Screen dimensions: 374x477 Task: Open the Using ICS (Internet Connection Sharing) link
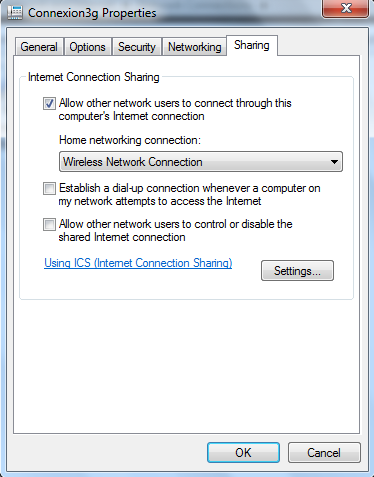click(x=138, y=263)
